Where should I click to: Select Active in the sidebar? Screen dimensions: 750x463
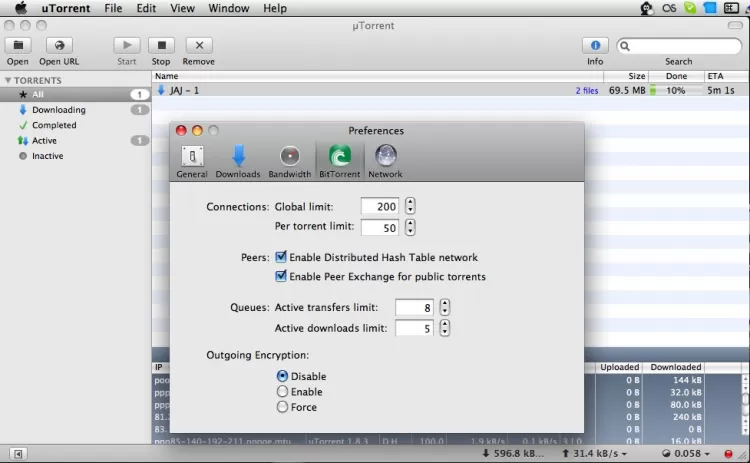coord(76,140)
